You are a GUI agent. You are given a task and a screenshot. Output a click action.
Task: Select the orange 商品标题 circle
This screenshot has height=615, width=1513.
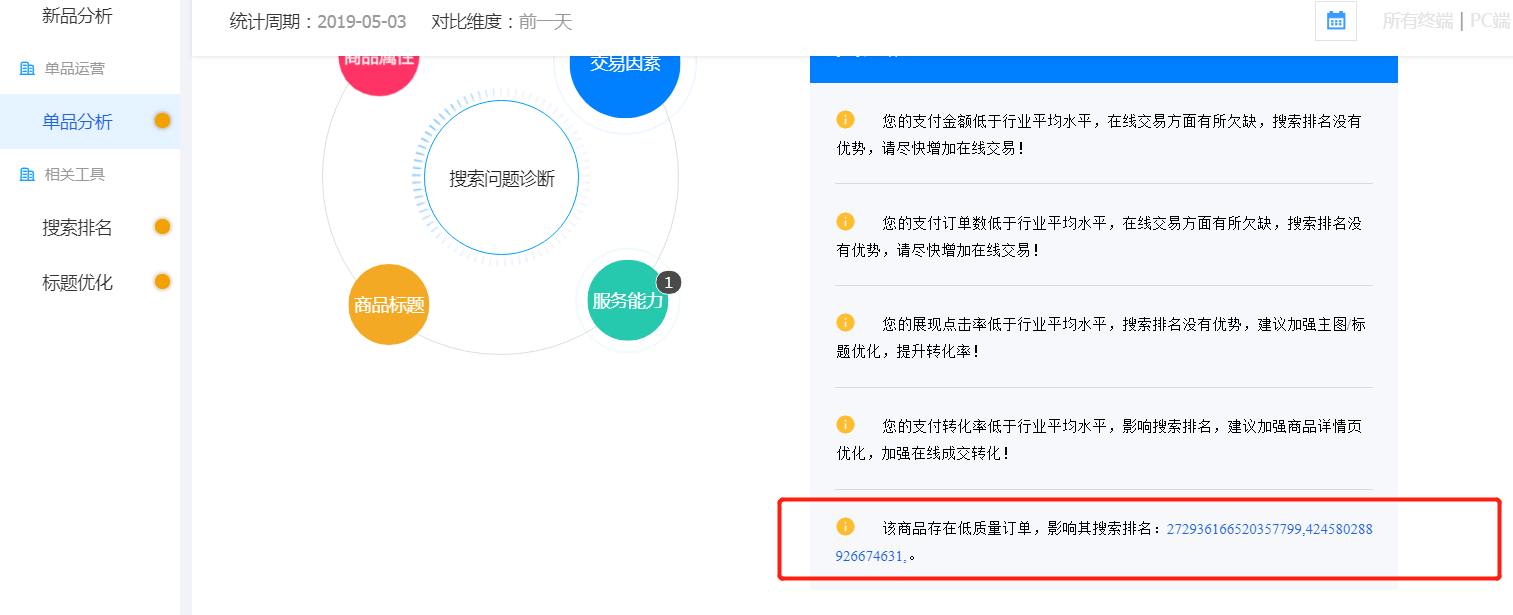(389, 305)
